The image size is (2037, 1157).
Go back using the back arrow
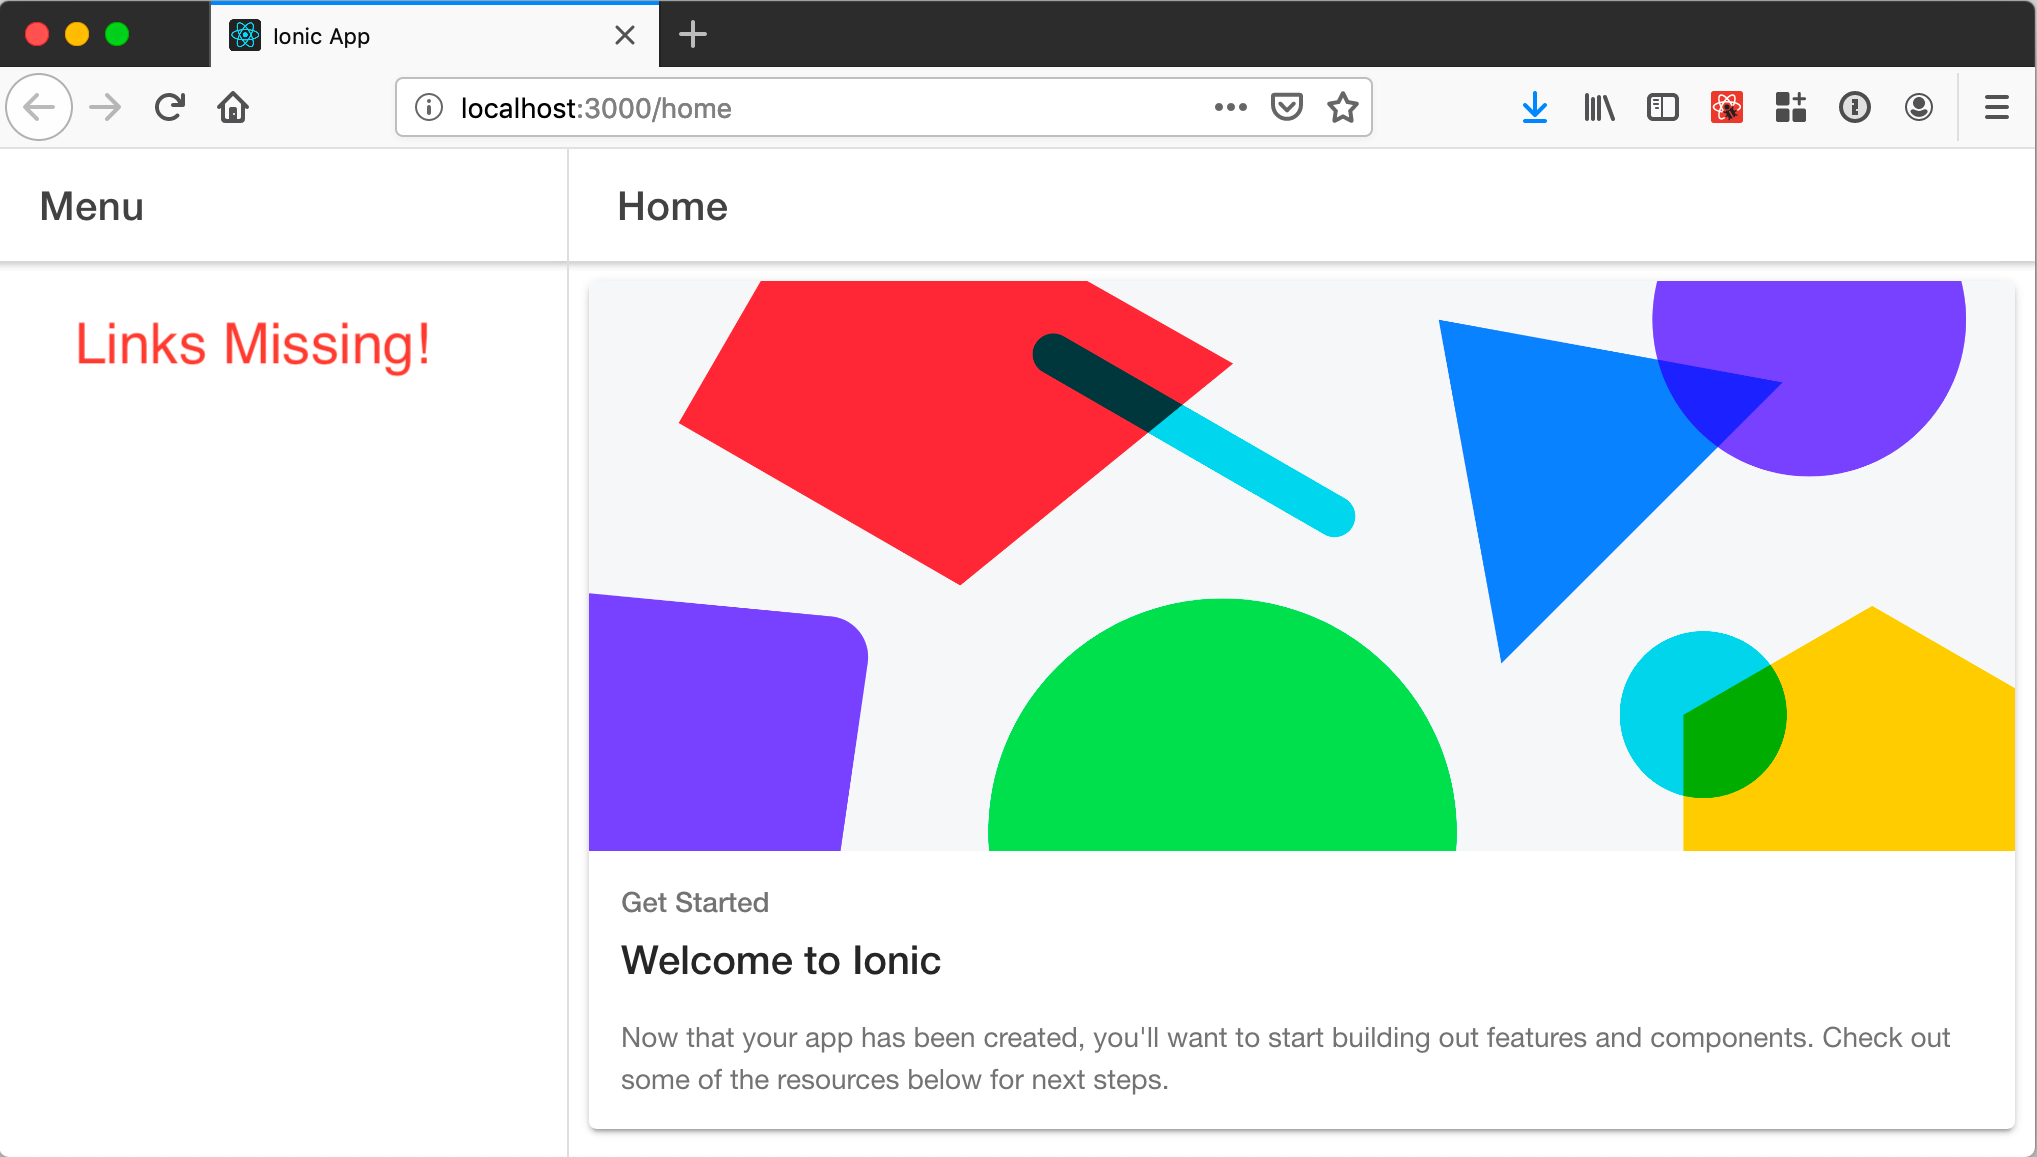tap(39, 107)
